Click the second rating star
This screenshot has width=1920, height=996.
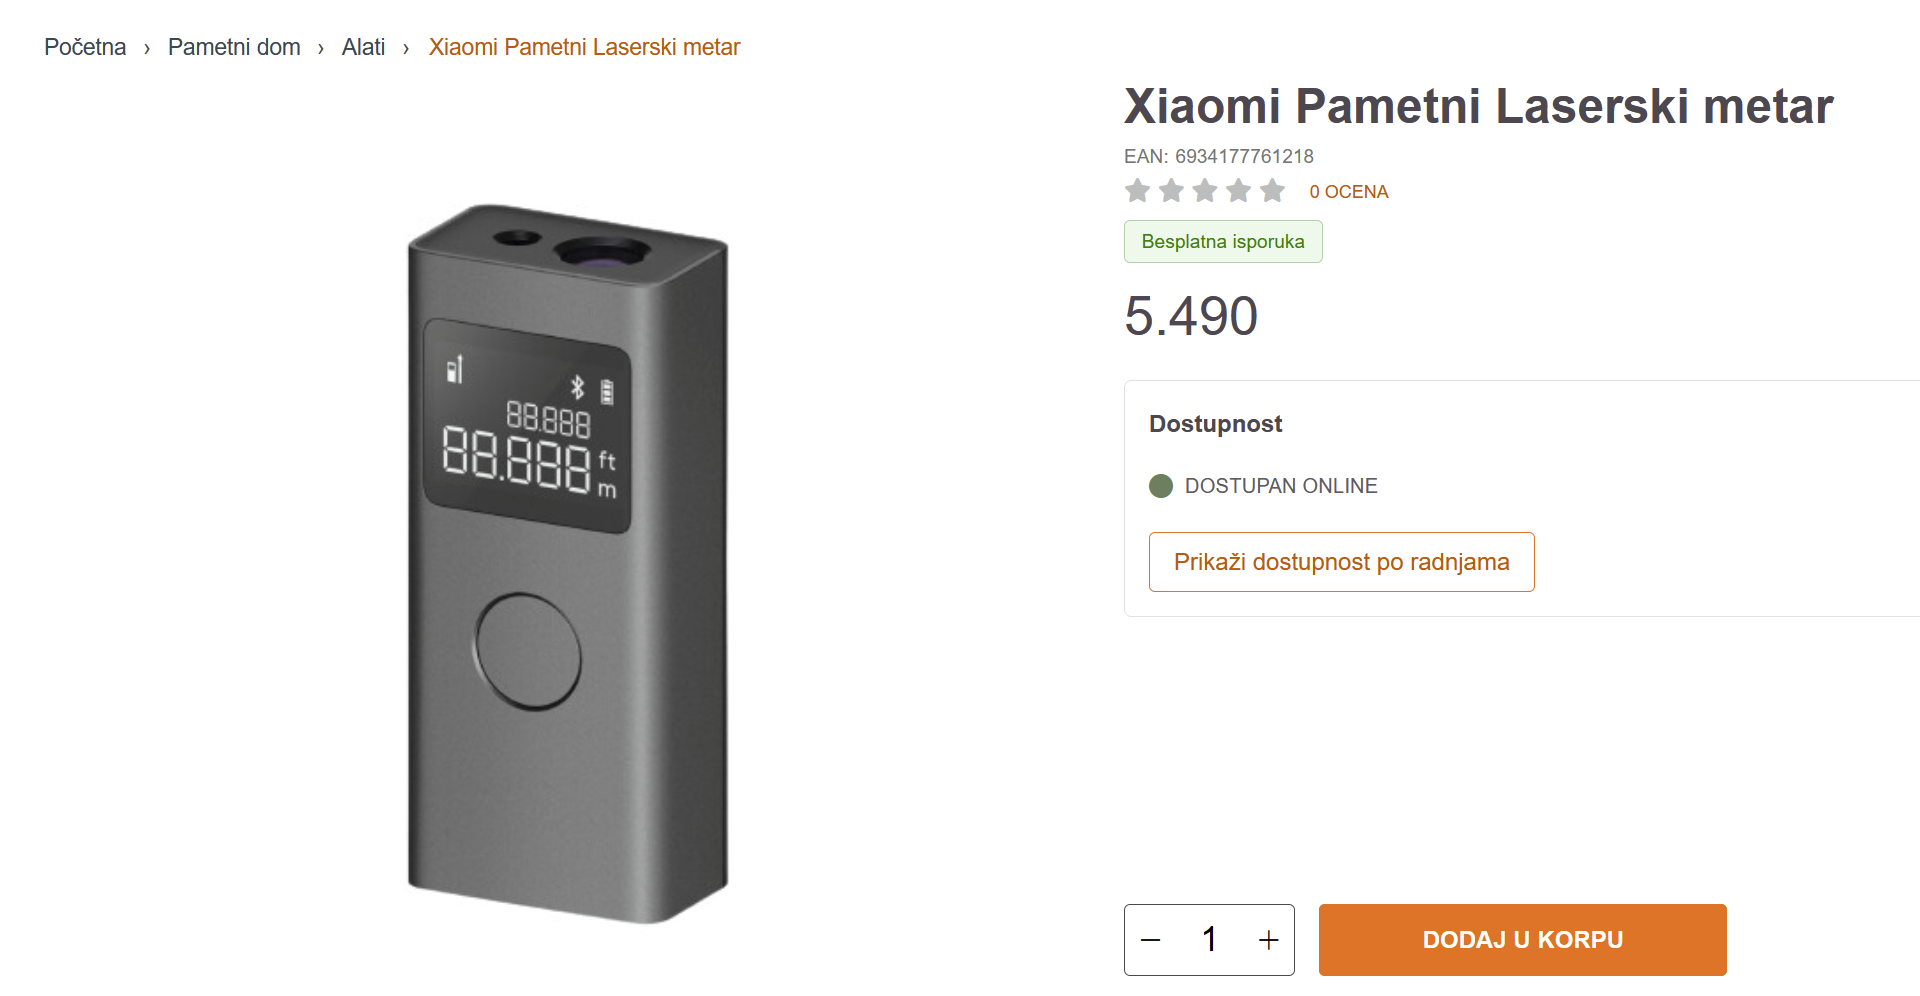tap(1171, 190)
